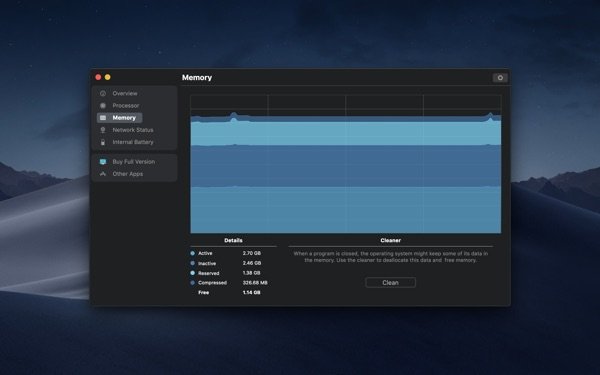Viewport: 600px width, 375px height.
Task: Select the Memory sidebar item
Action: click(x=119, y=118)
